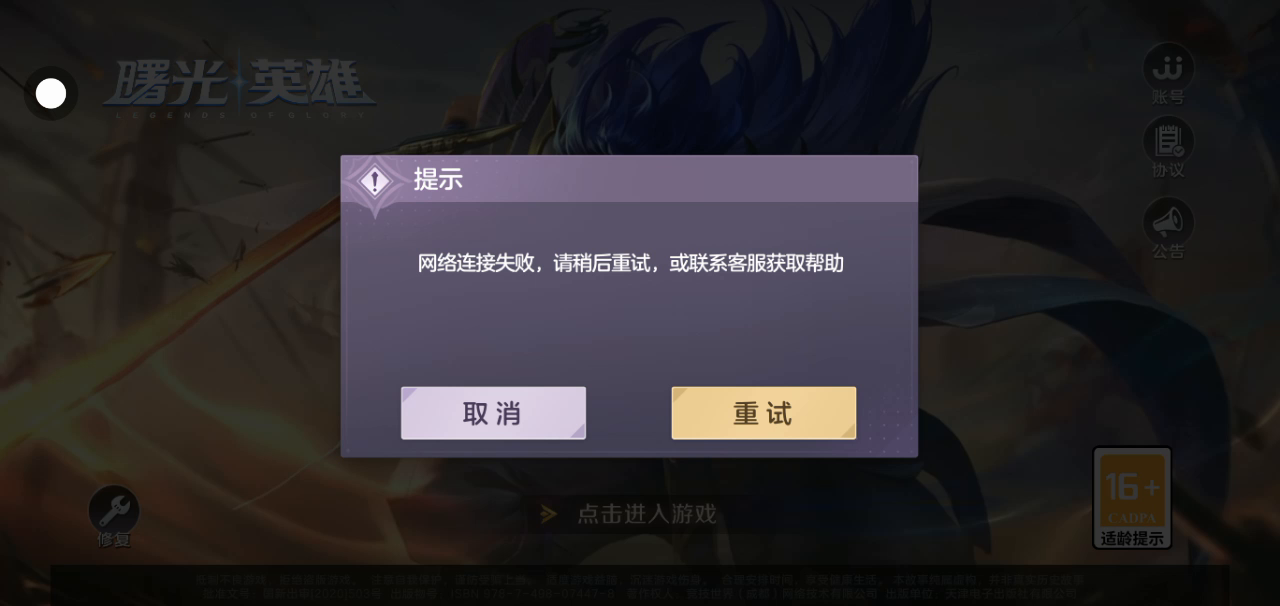Click the 曙光英雄 game logo
1280x606 pixels.
[x=239, y=88]
